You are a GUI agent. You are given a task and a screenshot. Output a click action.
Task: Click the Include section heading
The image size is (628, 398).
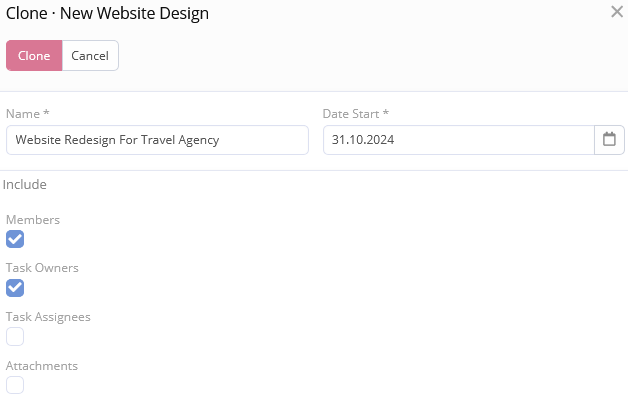tap(24, 185)
